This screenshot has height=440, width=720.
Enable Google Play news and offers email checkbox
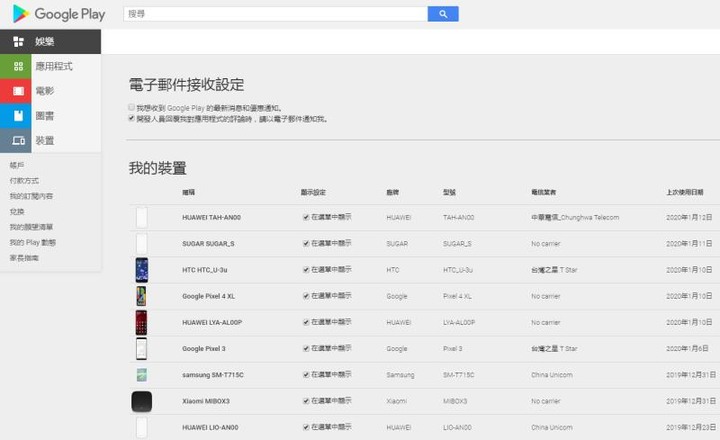point(131,107)
